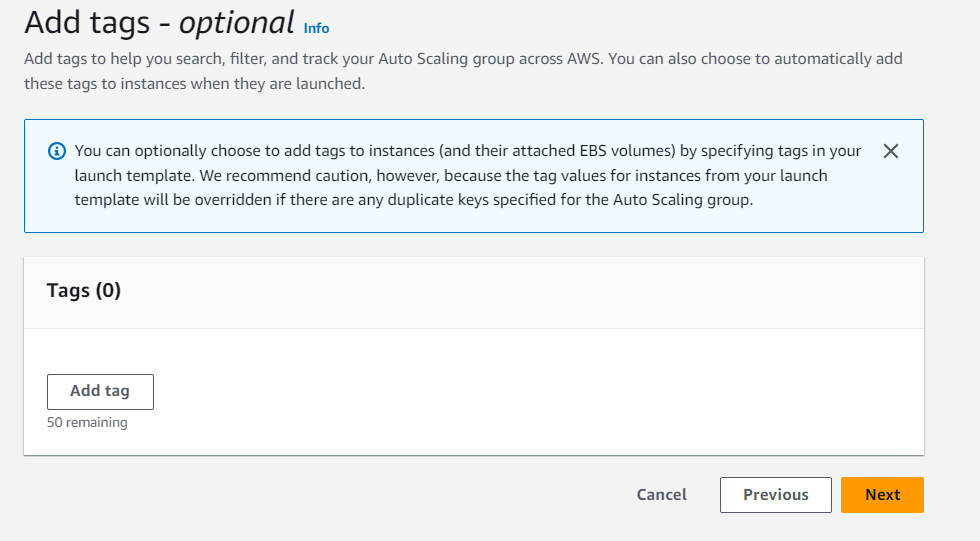Click the Add tags - optional page heading
Viewport: 980px width, 541px height.
(x=159, y=23)
